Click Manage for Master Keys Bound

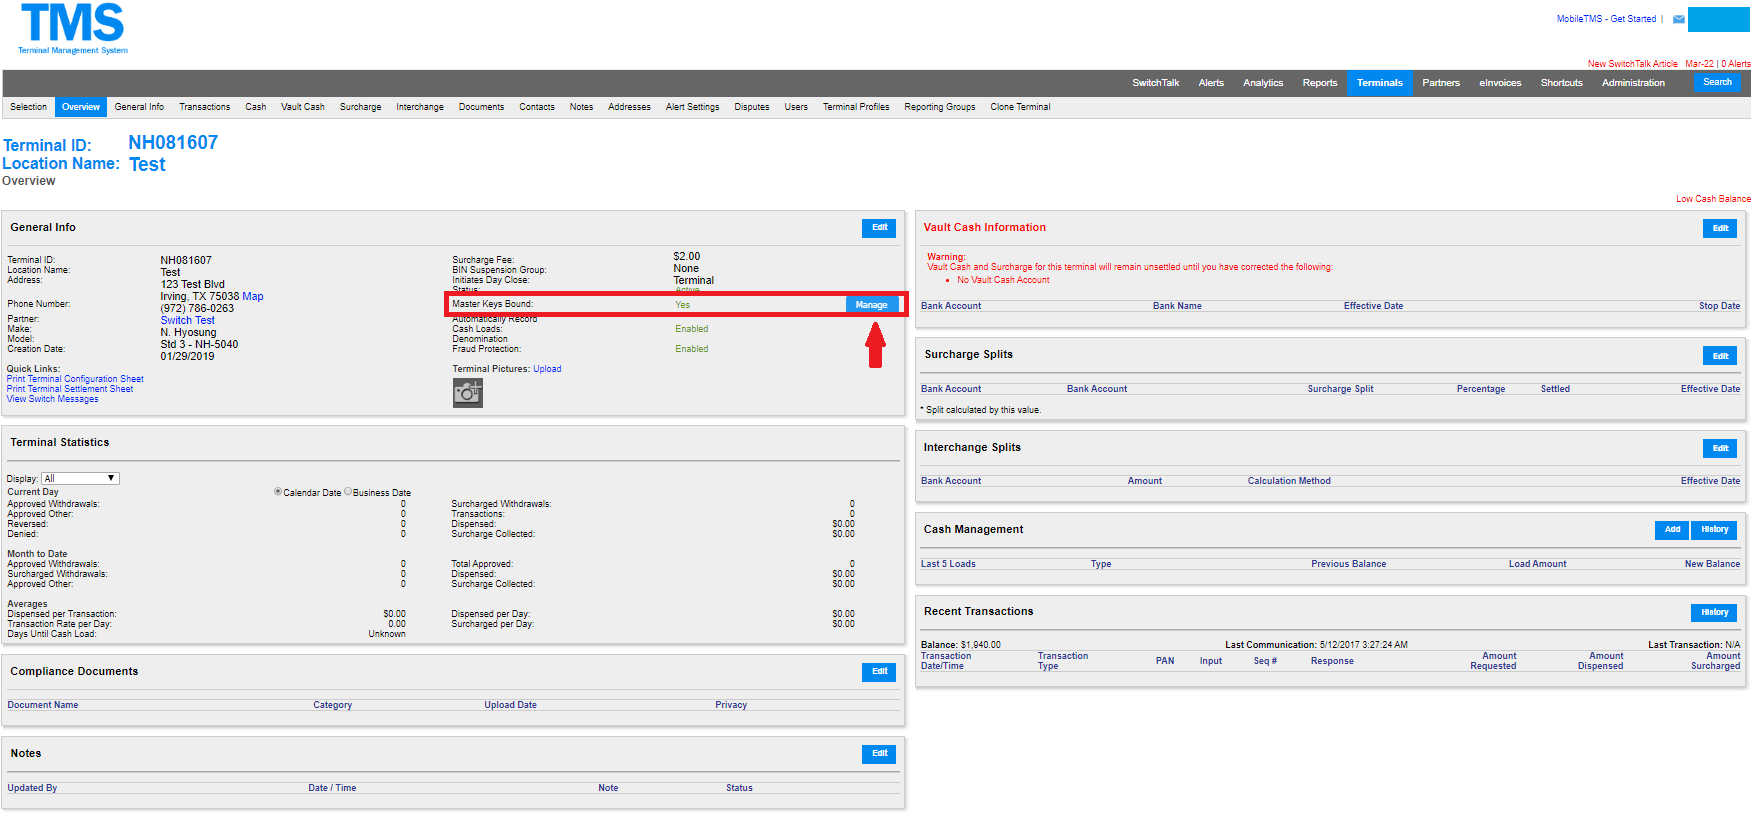point(871,305)
